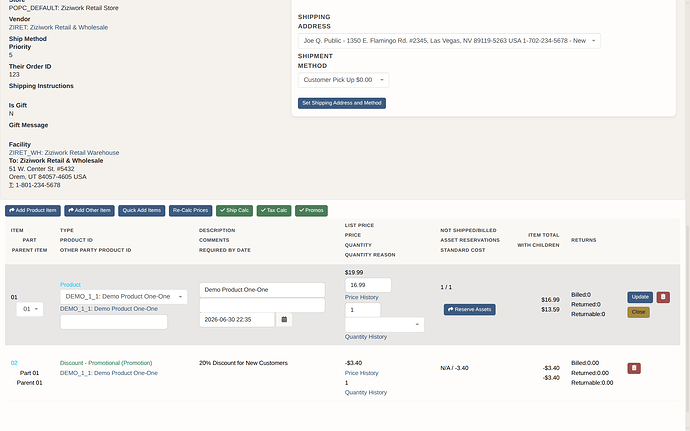The width and height of the screenshot is (690, 431).
Task: Delete discount item 02 with red trash icon
Action: pos(634,368)
